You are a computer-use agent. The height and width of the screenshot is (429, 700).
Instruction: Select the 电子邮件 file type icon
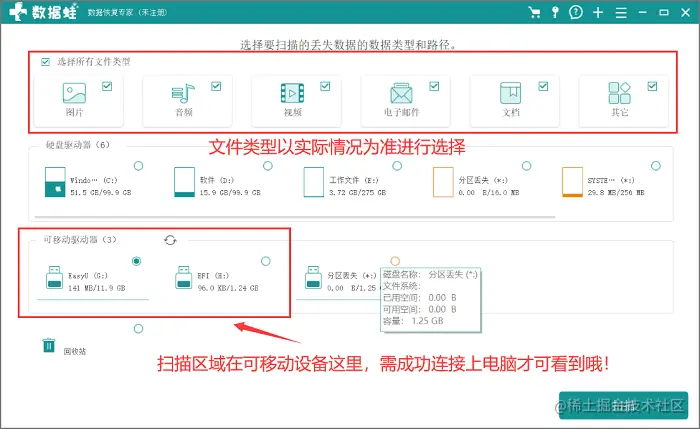401,93
